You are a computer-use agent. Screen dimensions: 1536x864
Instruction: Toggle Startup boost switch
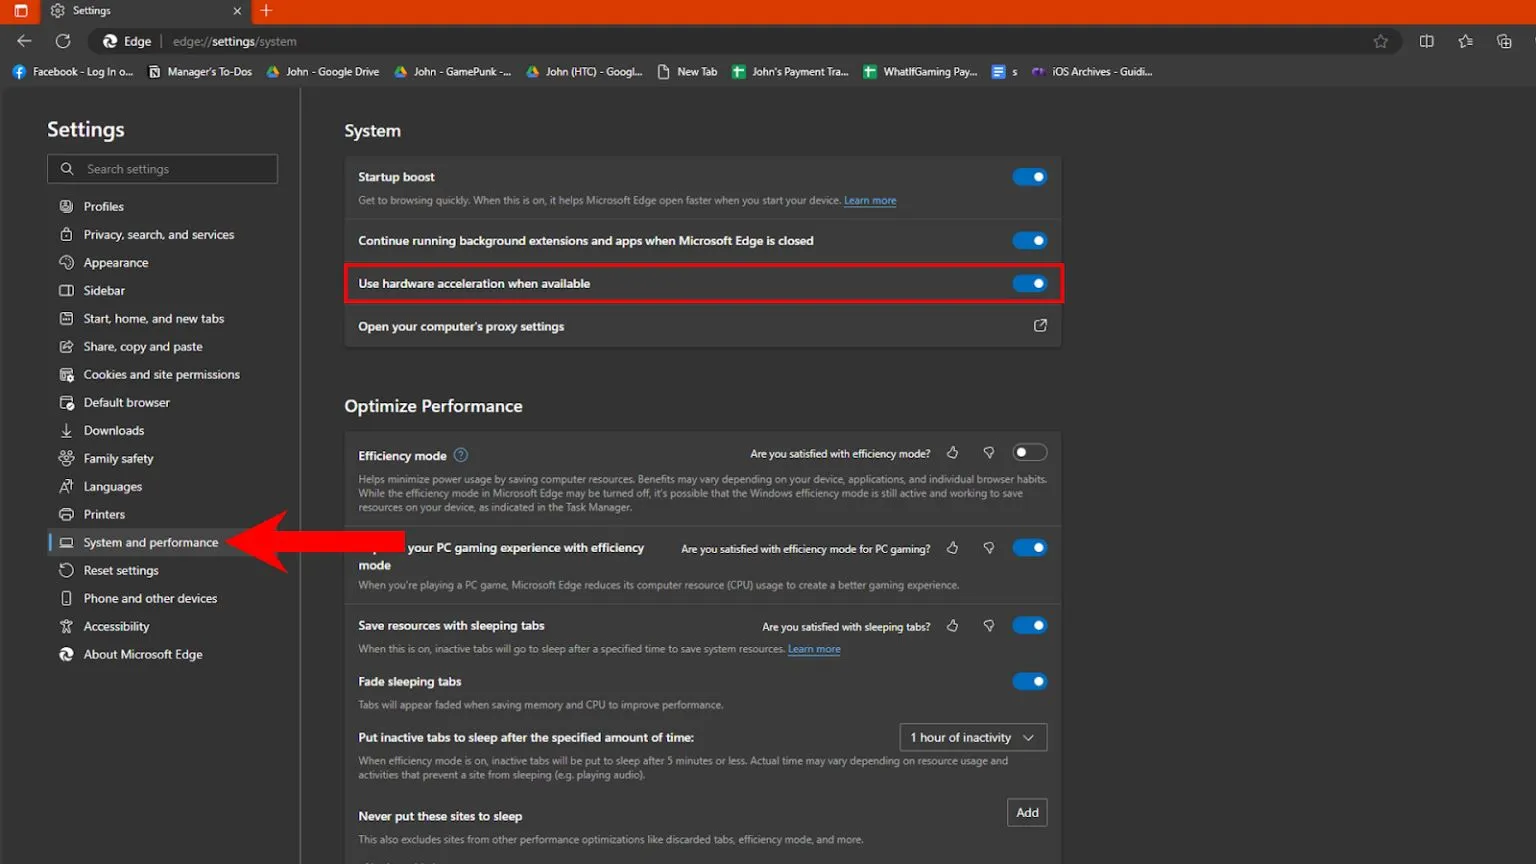1029,177
